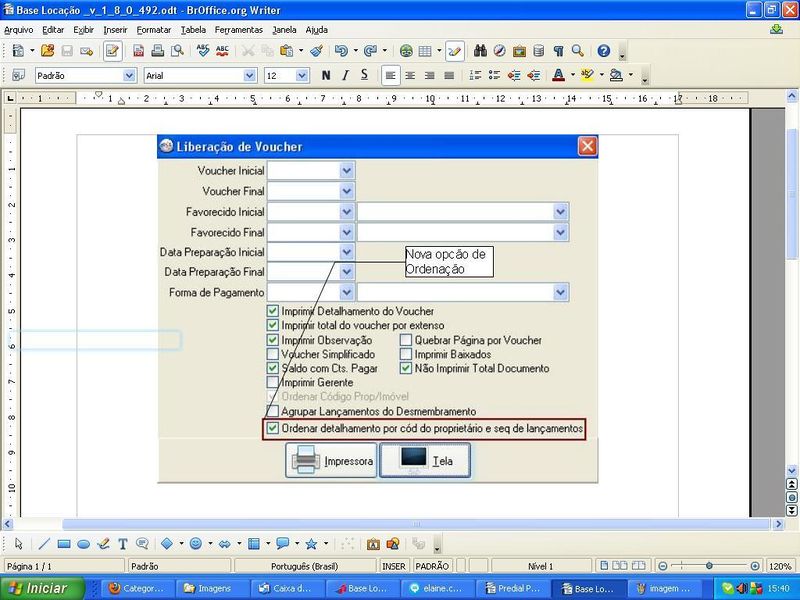Click the Navigator compass icon
This screenshot has height=600, width=800.
500,51
